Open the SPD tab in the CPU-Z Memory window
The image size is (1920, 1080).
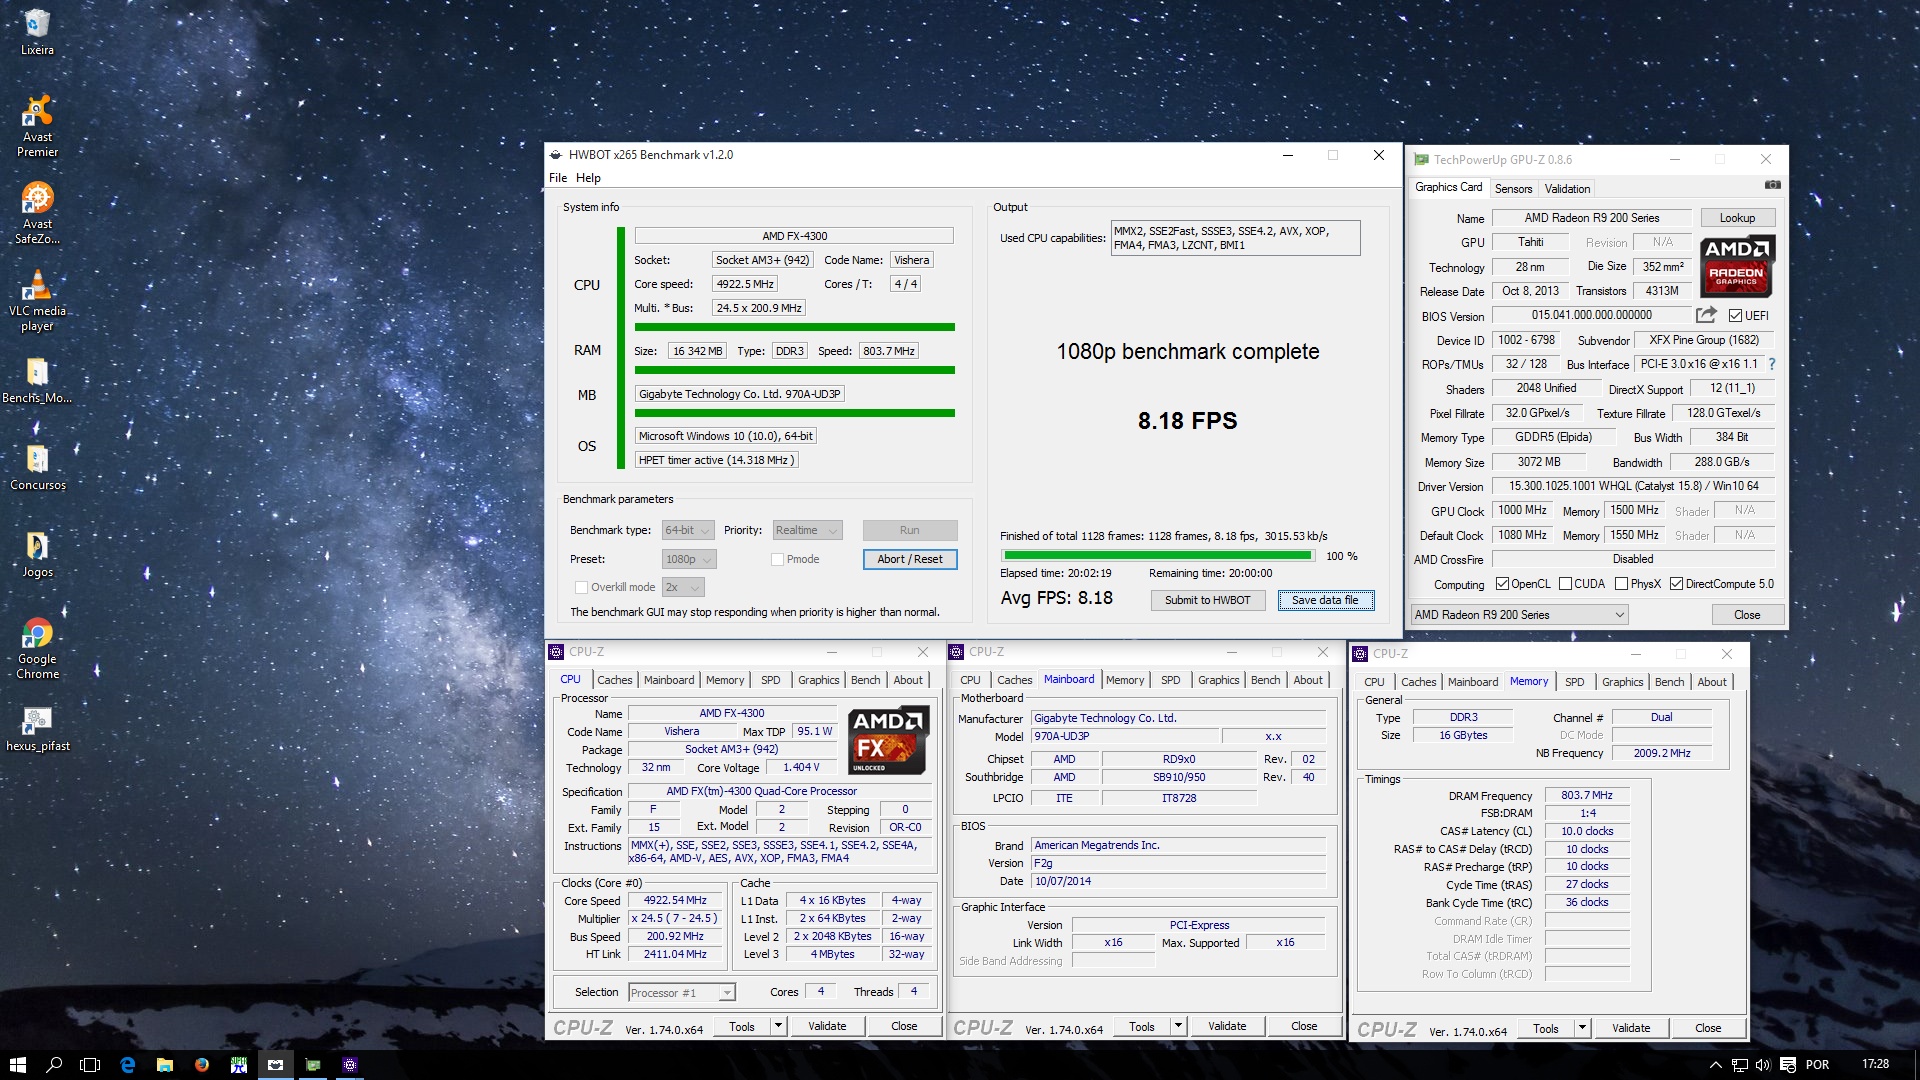tap(1575, 682)
